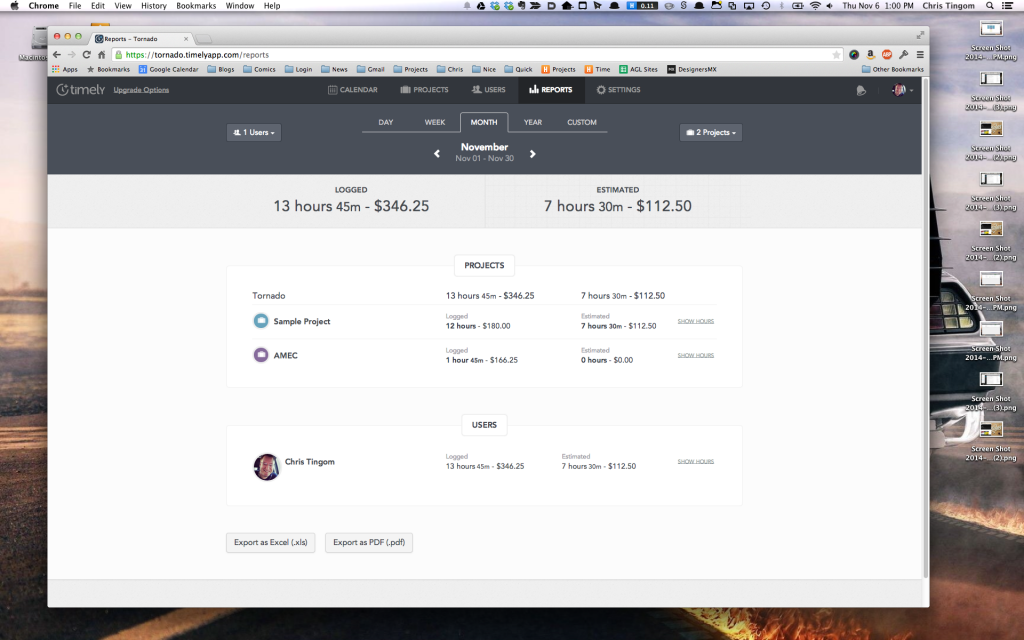The height and width of the screenshot is (640, 1024).
Task: Open Chrome's hamburger menu
Action: [x=920, y=55]
